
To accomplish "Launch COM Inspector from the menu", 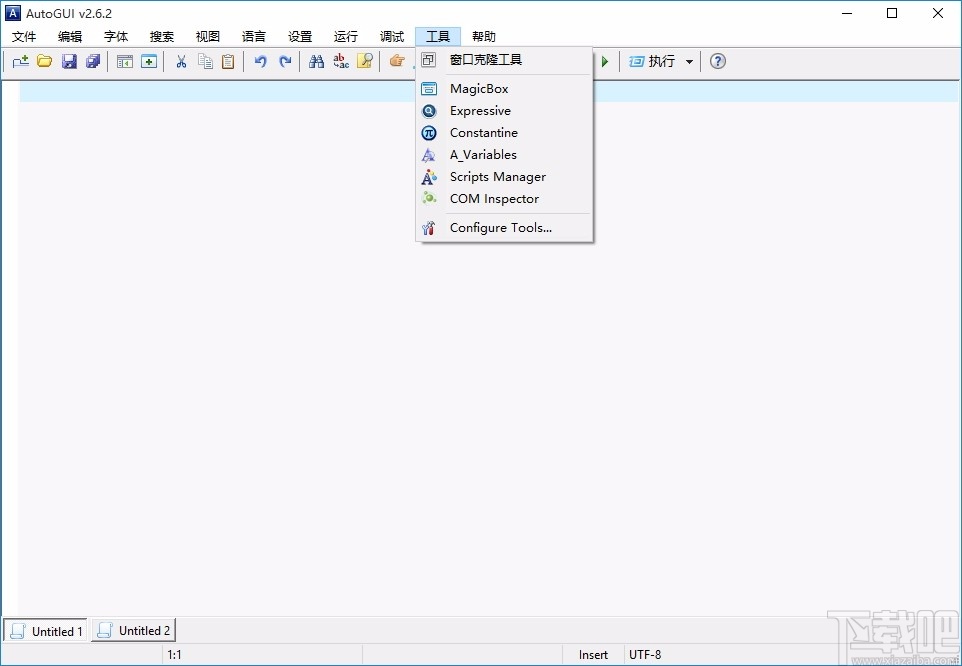I will point(494,199).
